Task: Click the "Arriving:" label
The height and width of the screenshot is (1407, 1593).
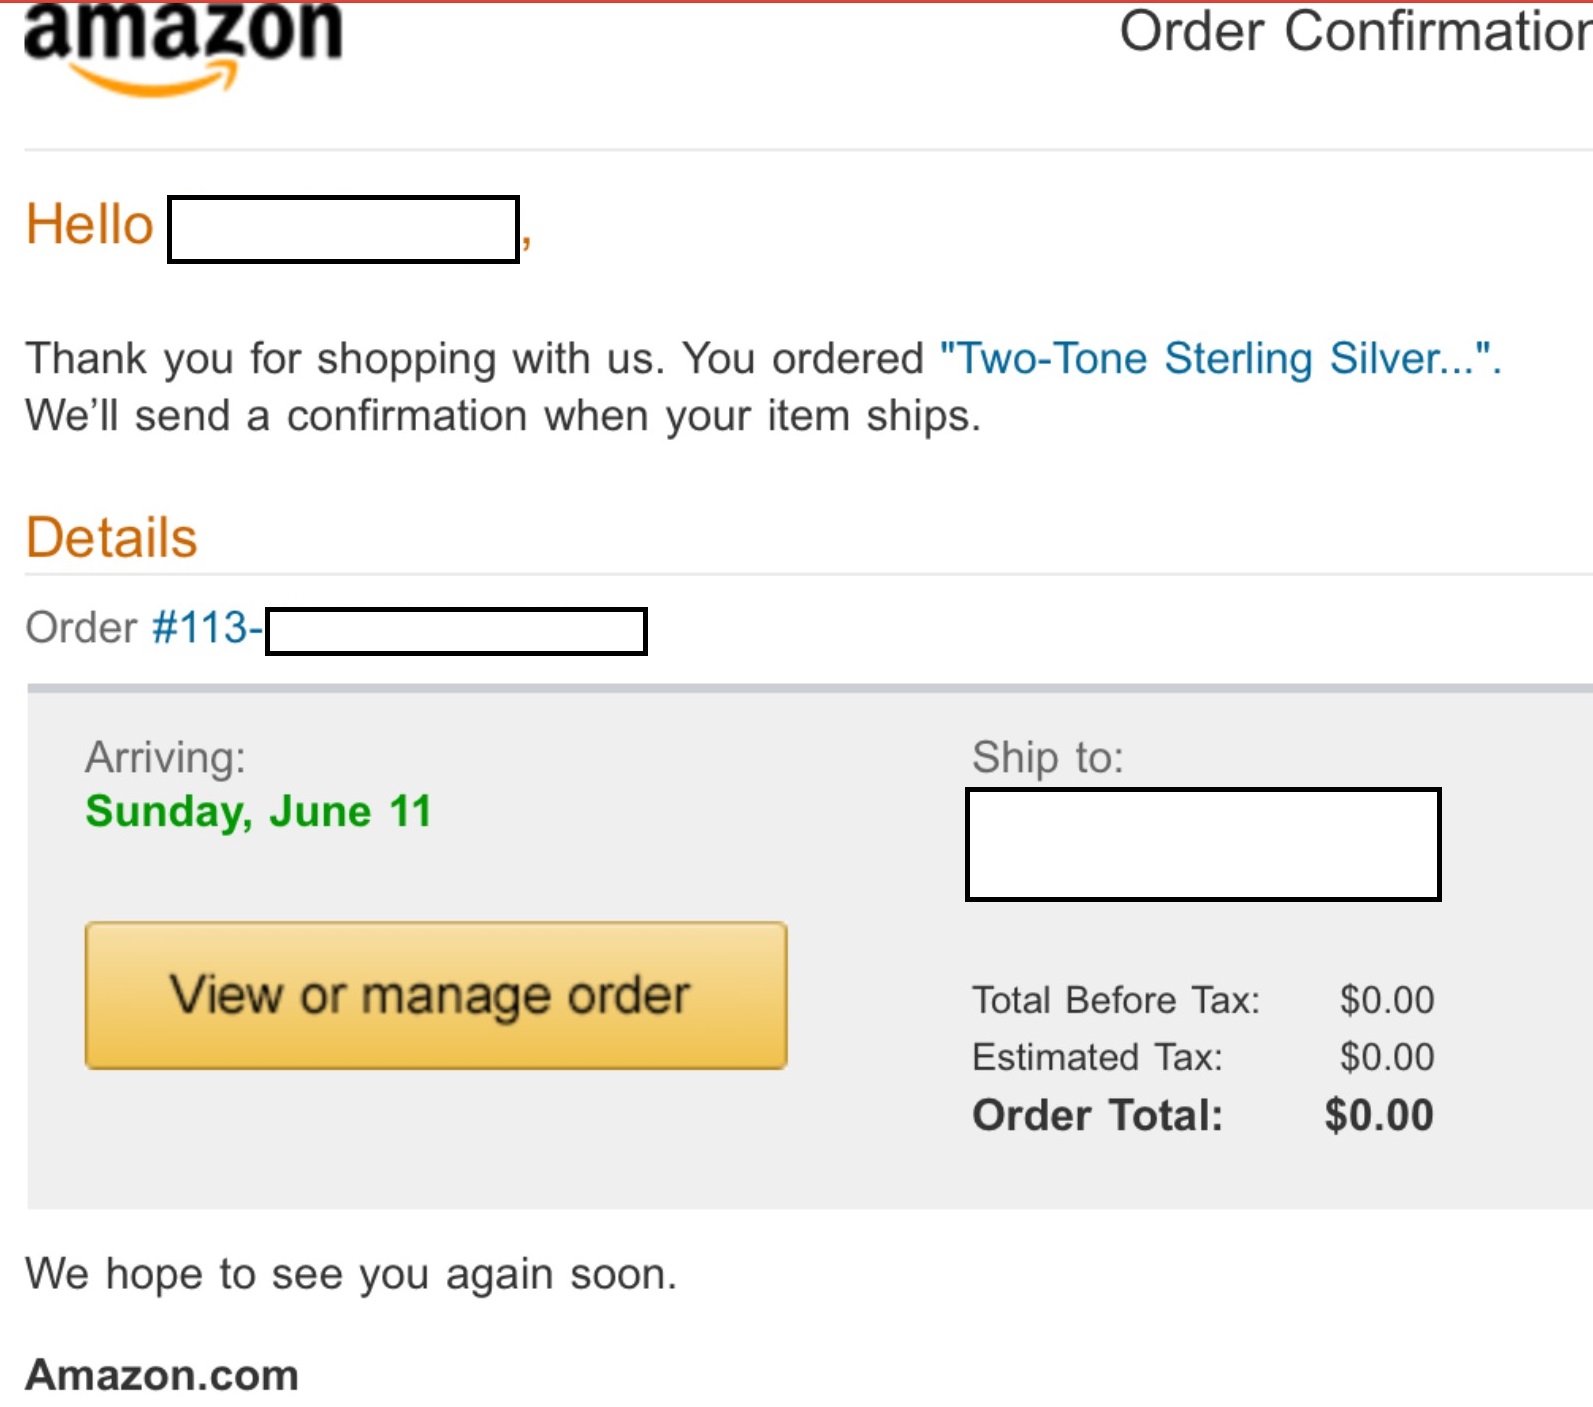Action: tap(165, 757)
